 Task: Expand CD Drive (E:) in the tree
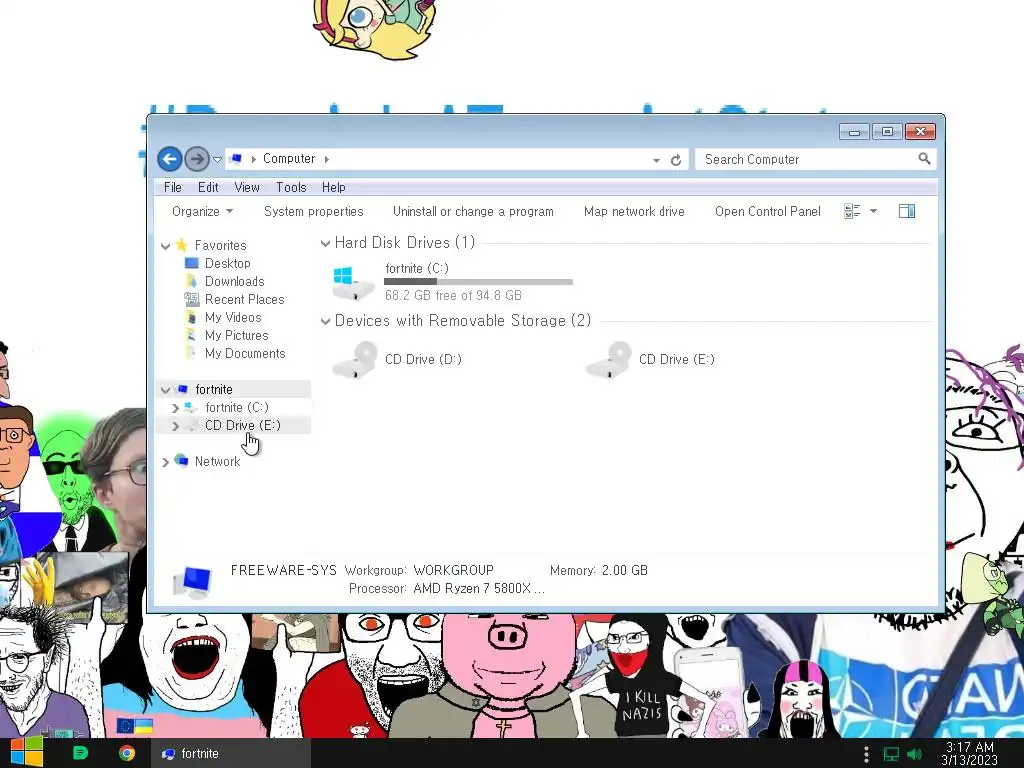click(x=175, y=426)
